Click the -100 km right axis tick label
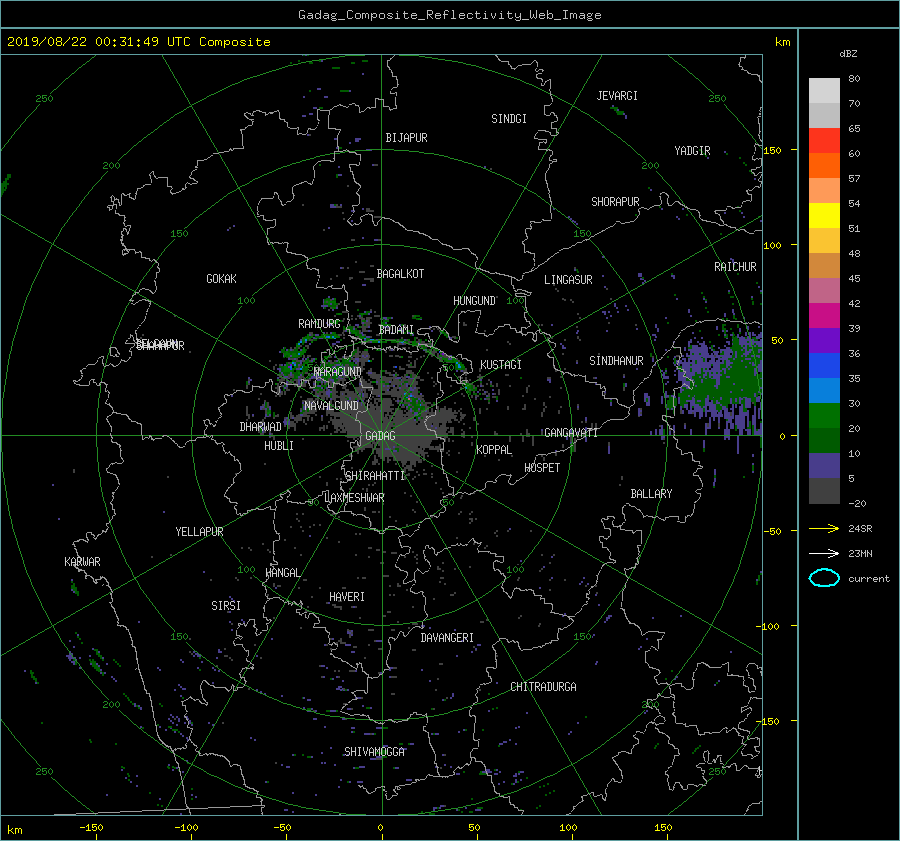This screenshot has height=841, width=900. 770,626
